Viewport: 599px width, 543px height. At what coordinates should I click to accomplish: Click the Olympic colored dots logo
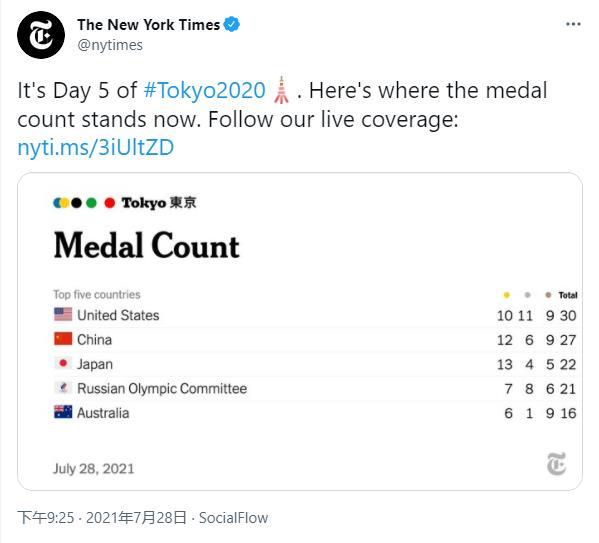[x=84, y=203]
